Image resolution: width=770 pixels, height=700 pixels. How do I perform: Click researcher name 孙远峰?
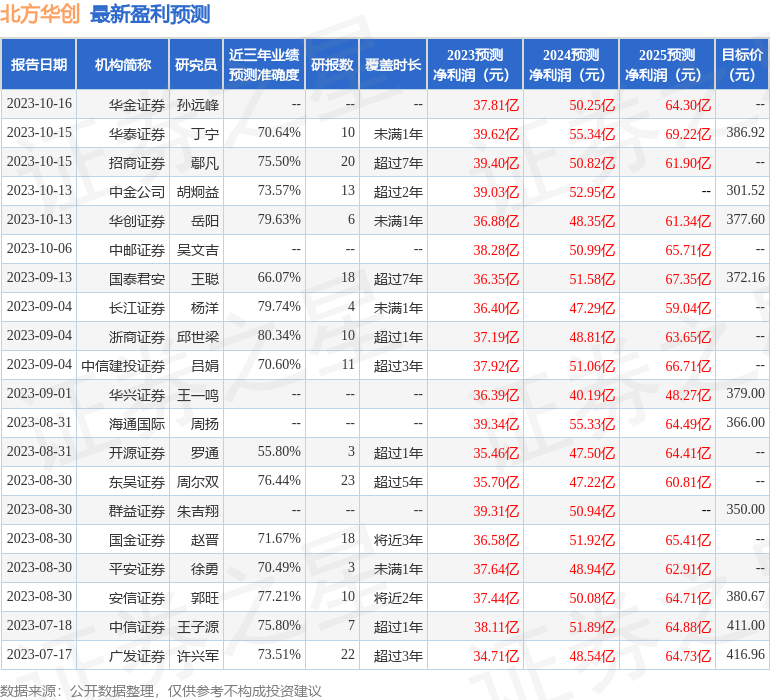pyautogui.click(x=197, y=105)
